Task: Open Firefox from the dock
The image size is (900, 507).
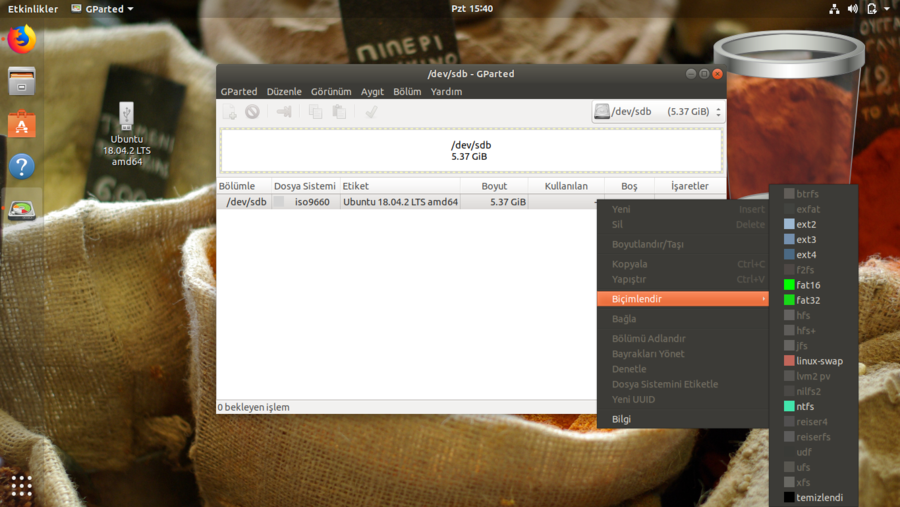Action: click(22, 40)
